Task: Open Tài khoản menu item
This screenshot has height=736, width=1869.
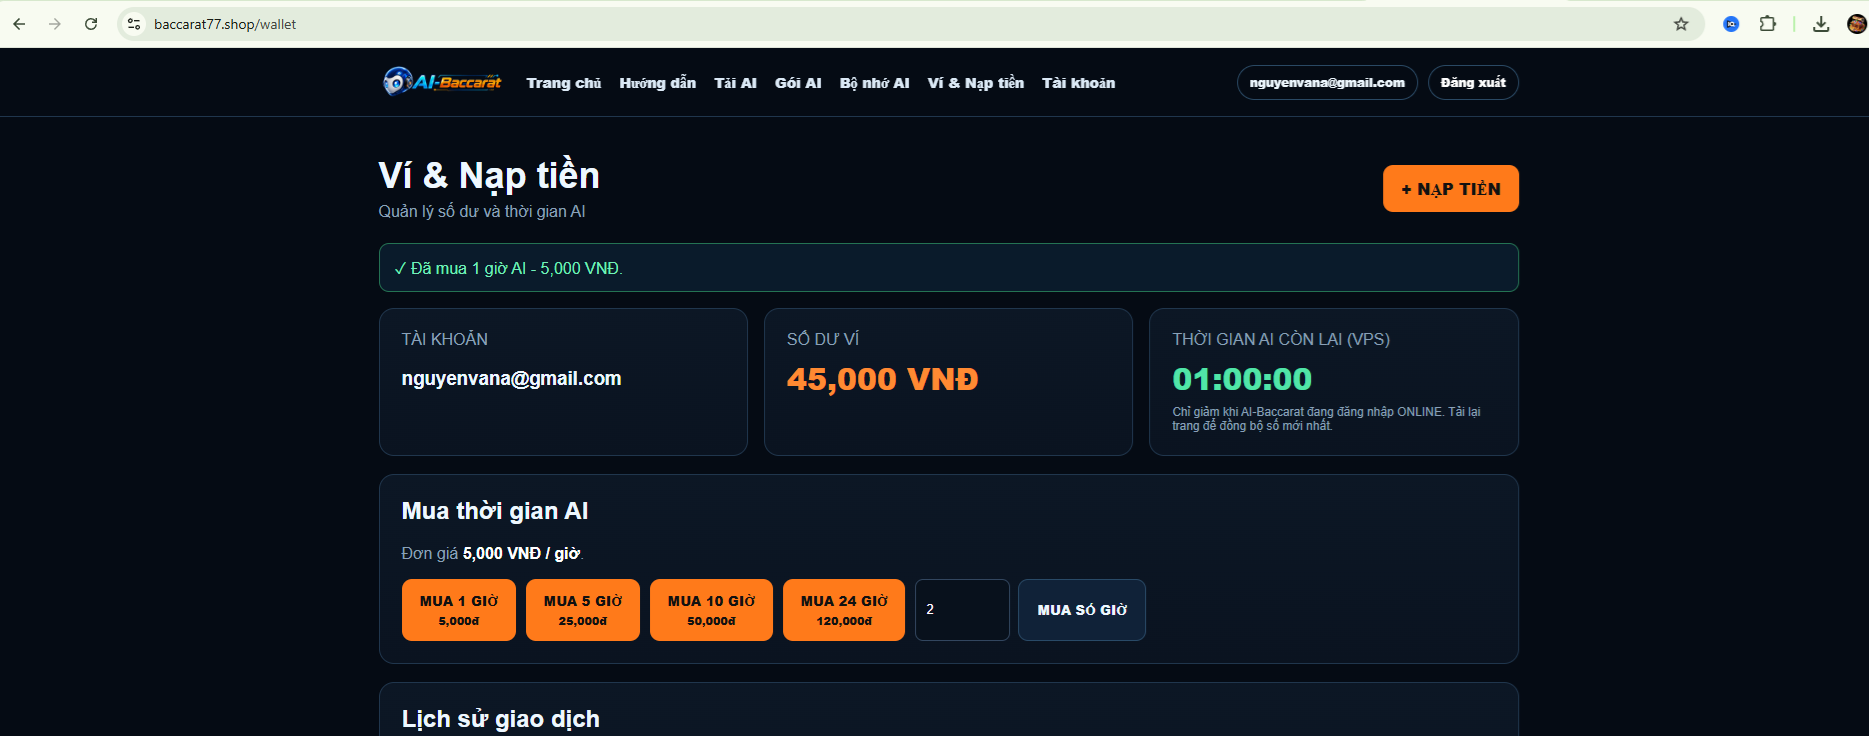Action: click(x=1078, y=83)
